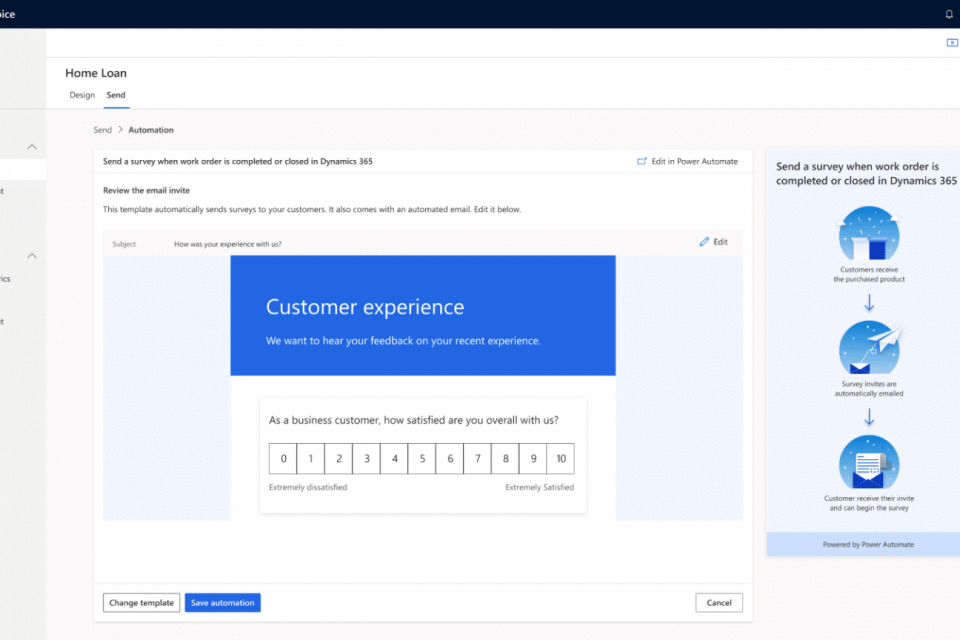The width and height of the screenshot is (960, 640).
Task: Click the pencil Edit icon for email
Action: 704,242
